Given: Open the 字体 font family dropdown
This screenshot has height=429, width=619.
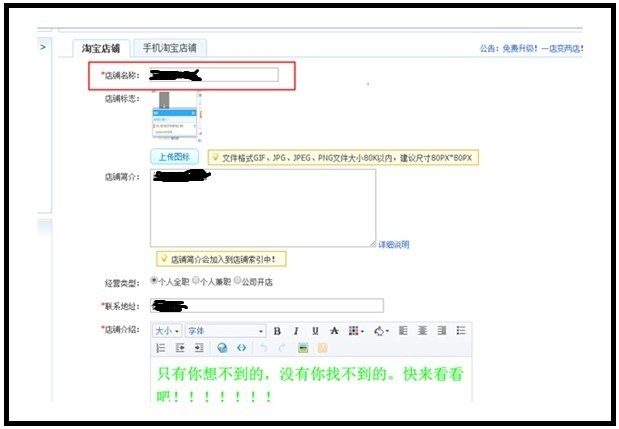Looking at the screenshot, I should [x=225, y=331].
